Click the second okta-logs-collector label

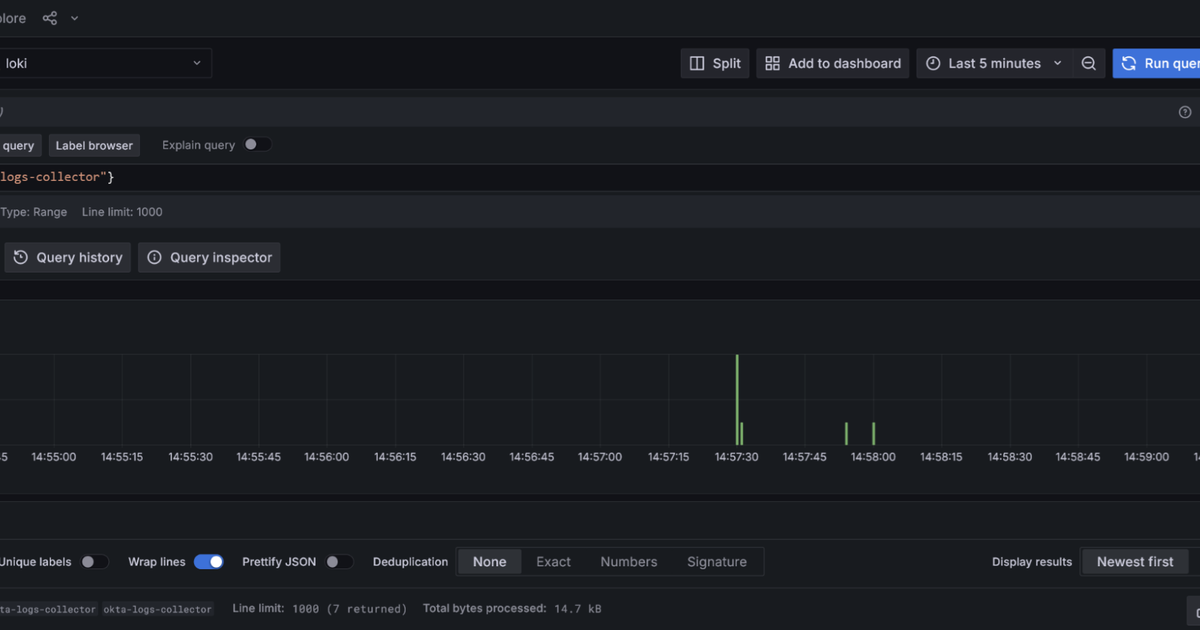pyautogui.click(x=158, y=609)
